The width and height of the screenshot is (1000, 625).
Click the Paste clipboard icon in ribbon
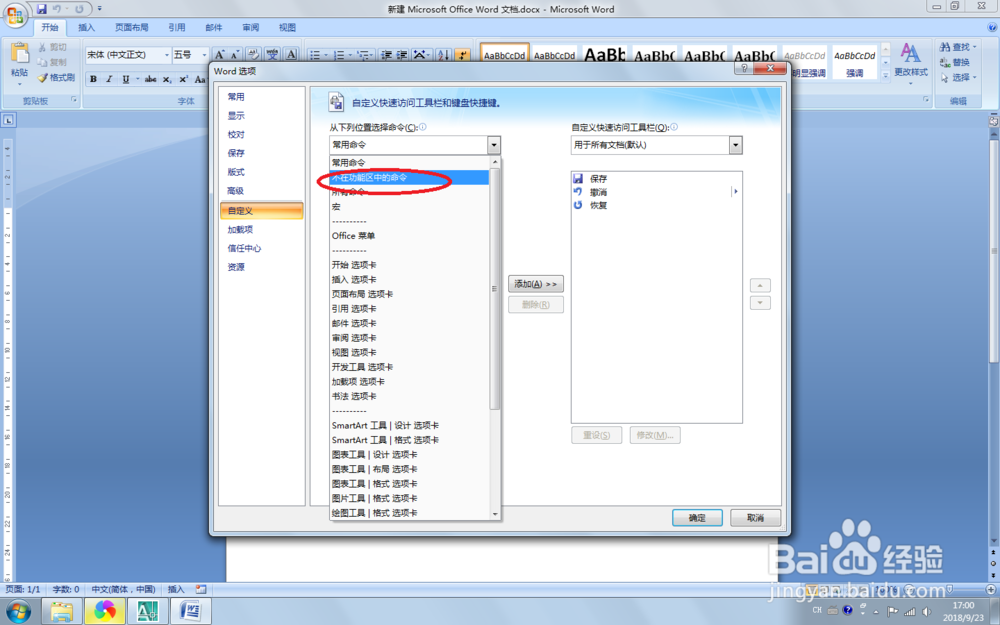click(x=20, y=54)
